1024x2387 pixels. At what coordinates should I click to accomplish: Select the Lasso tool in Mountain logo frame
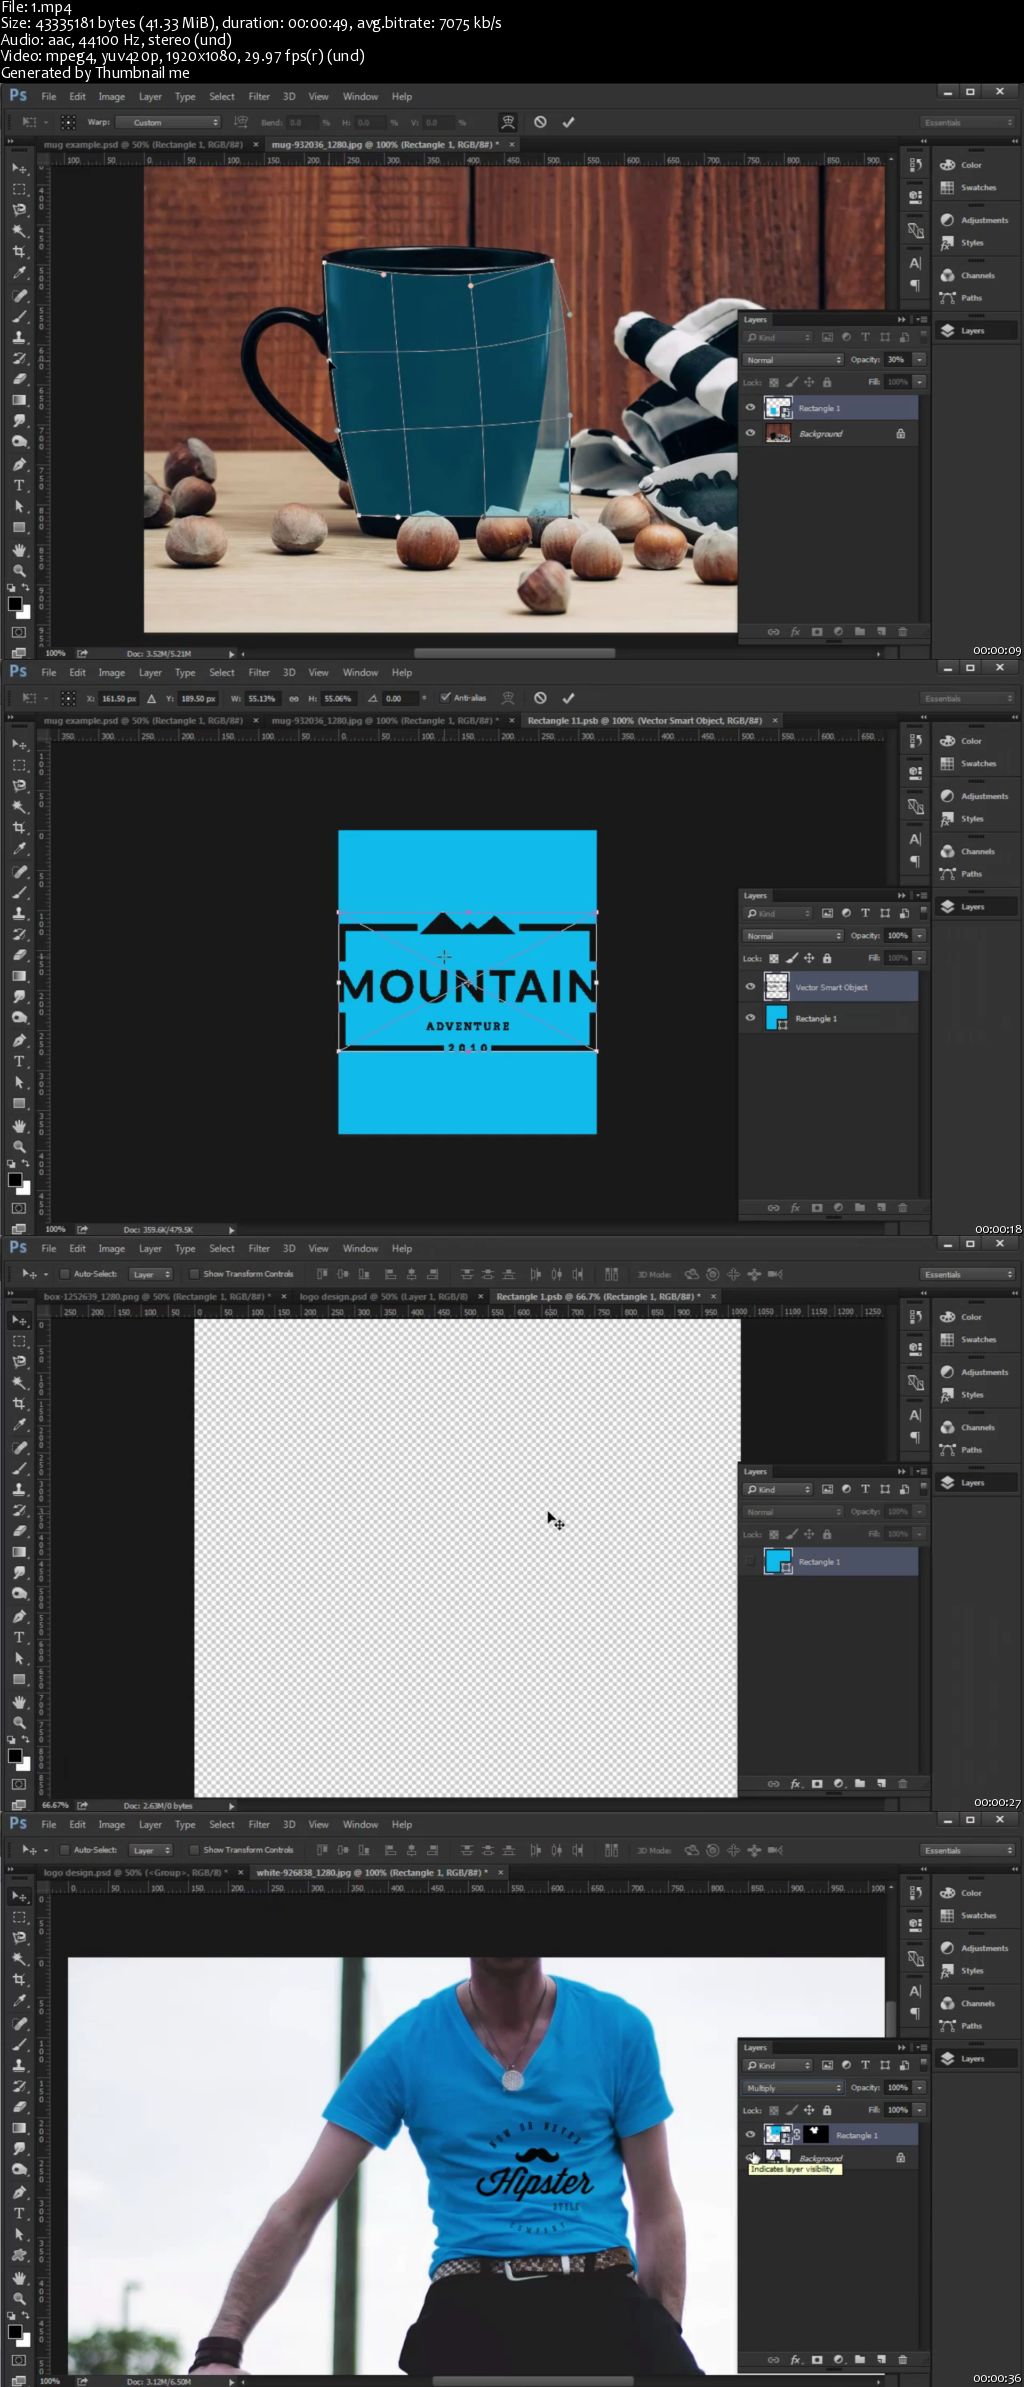19,786
